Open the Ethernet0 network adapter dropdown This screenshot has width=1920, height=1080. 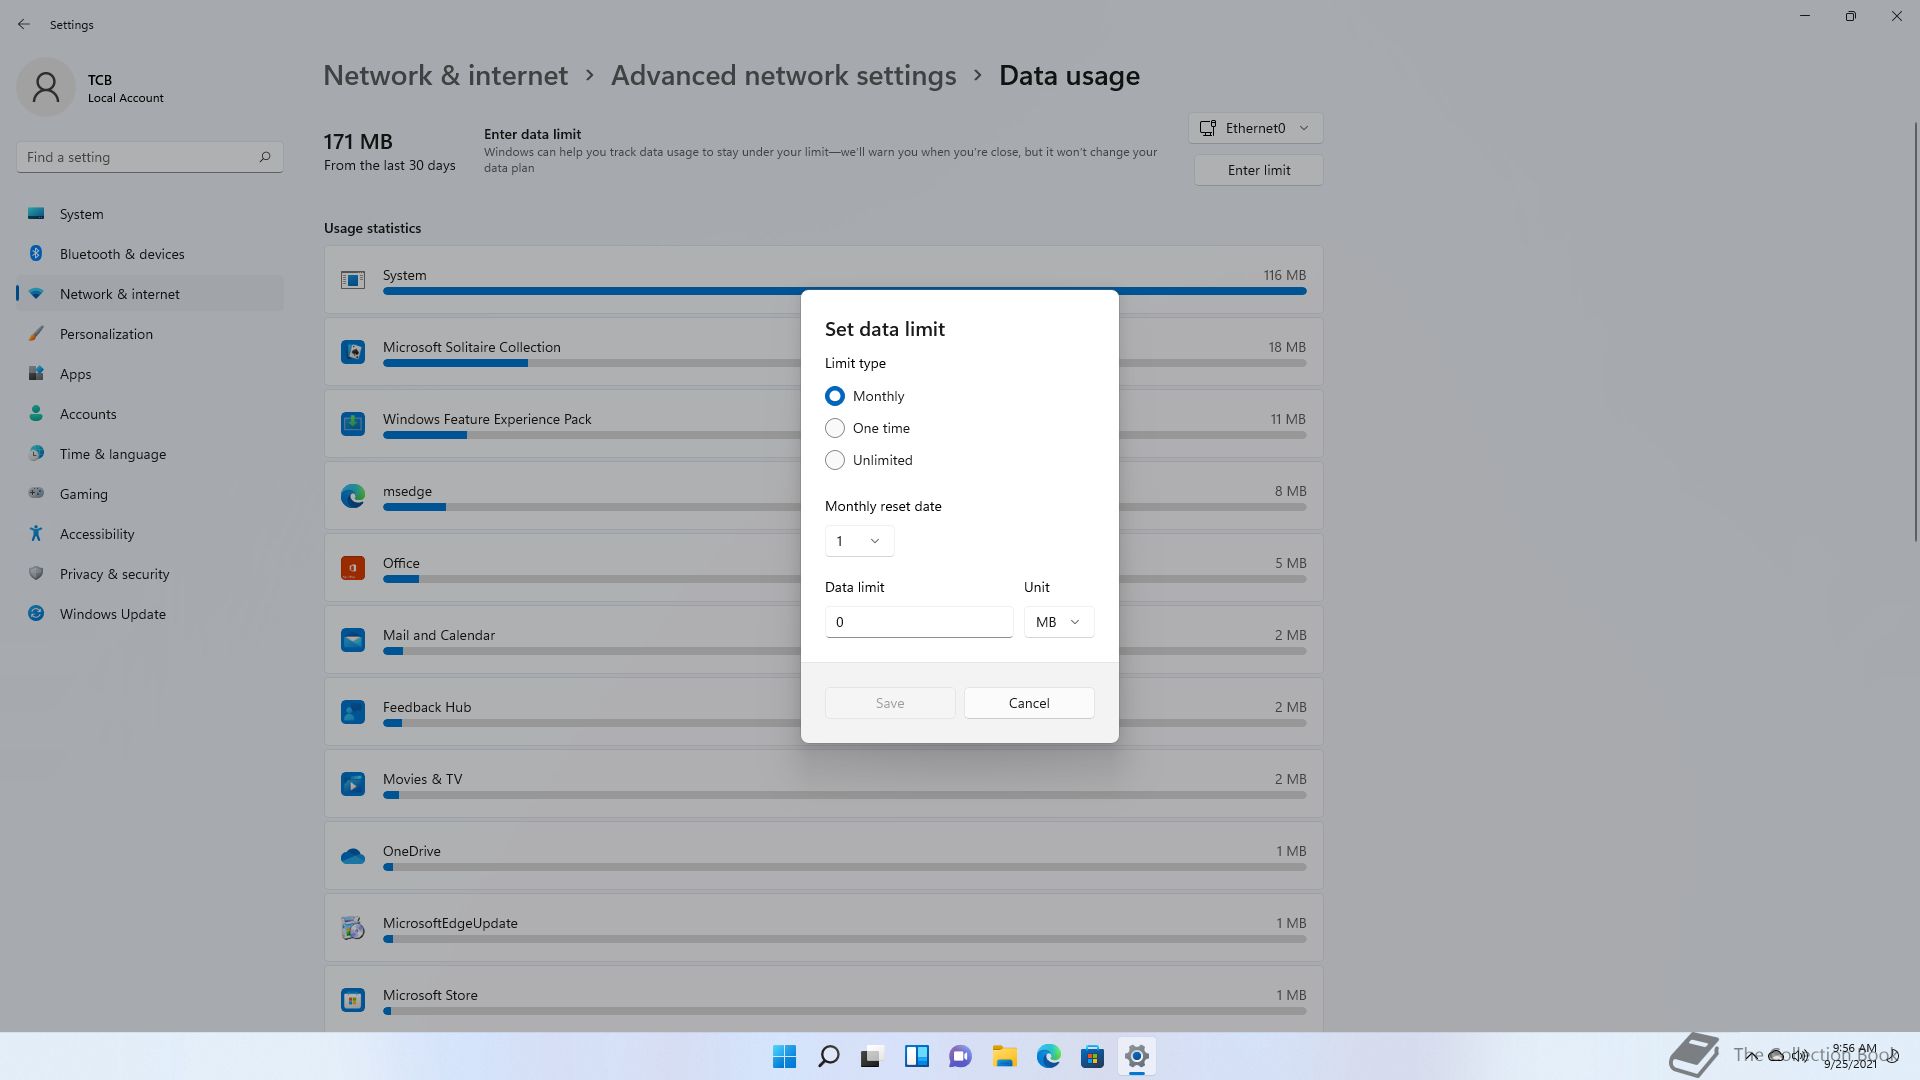(x=1255, y=128)
